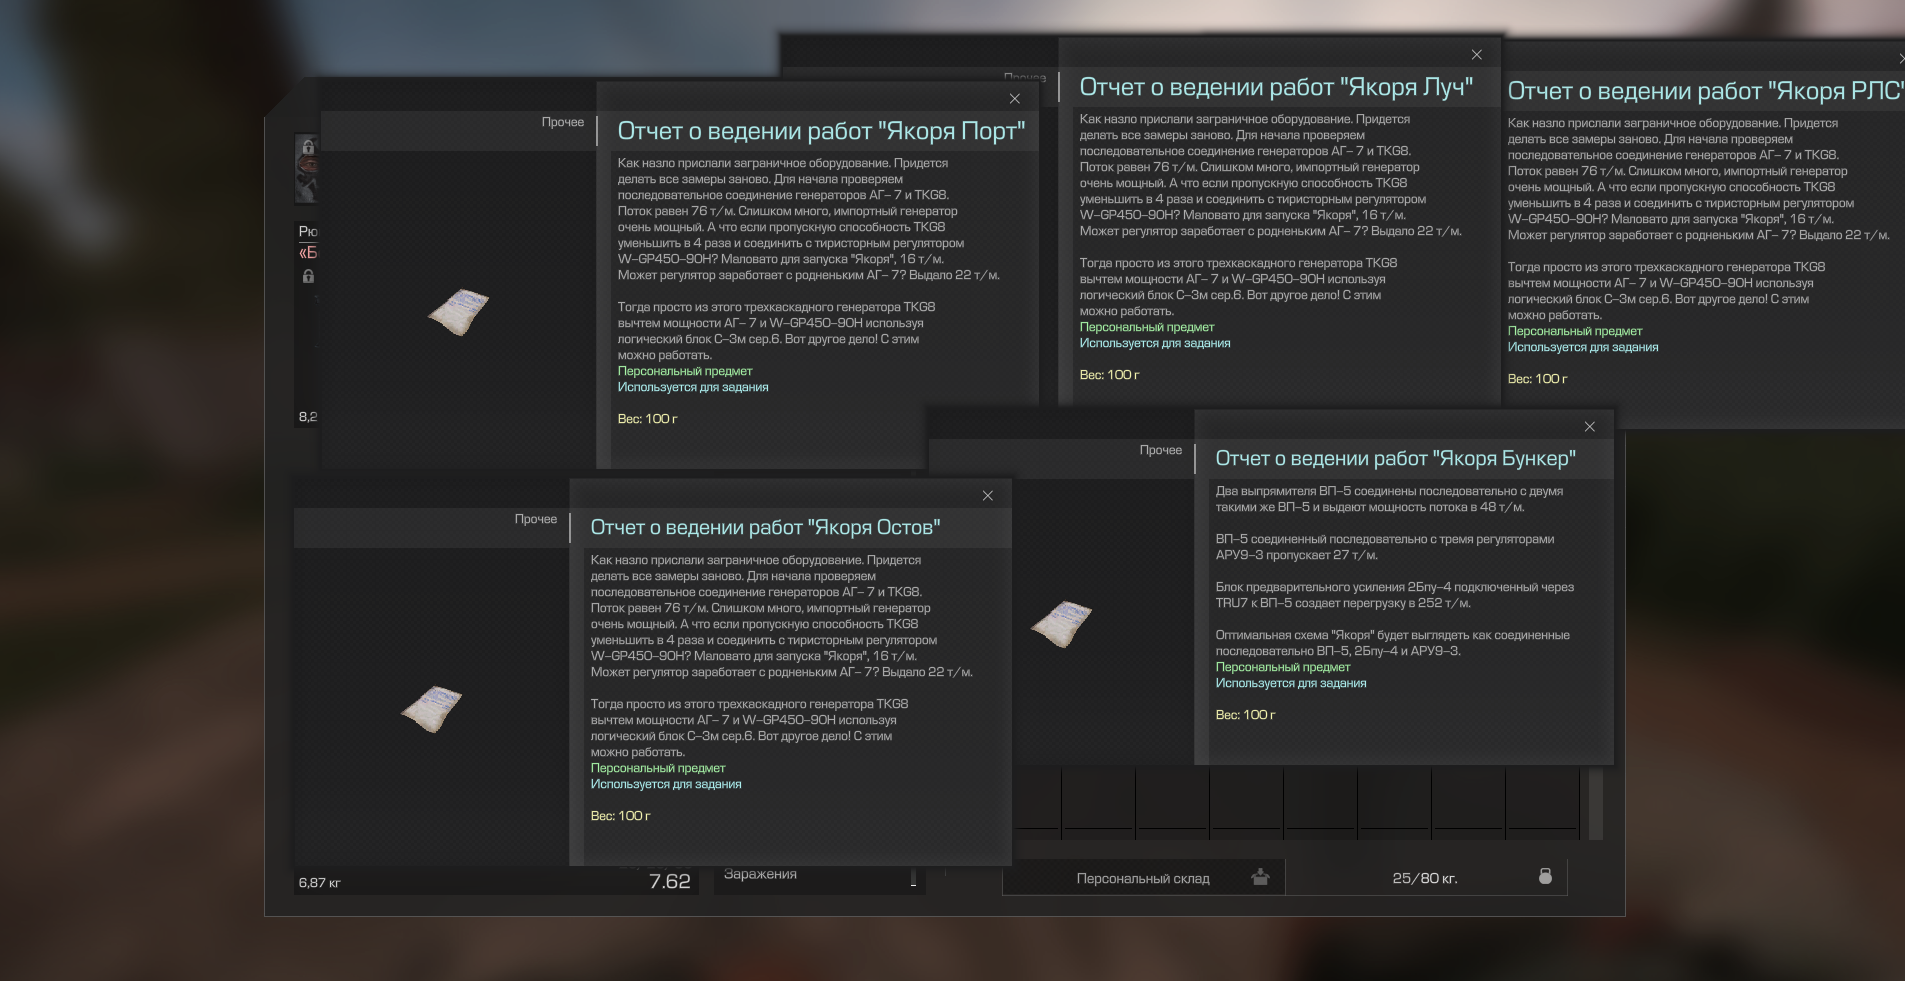Click the "Прочее" category label in the Бункер window
Viewport: 1905px width, 981px height.
point(1161,450)
